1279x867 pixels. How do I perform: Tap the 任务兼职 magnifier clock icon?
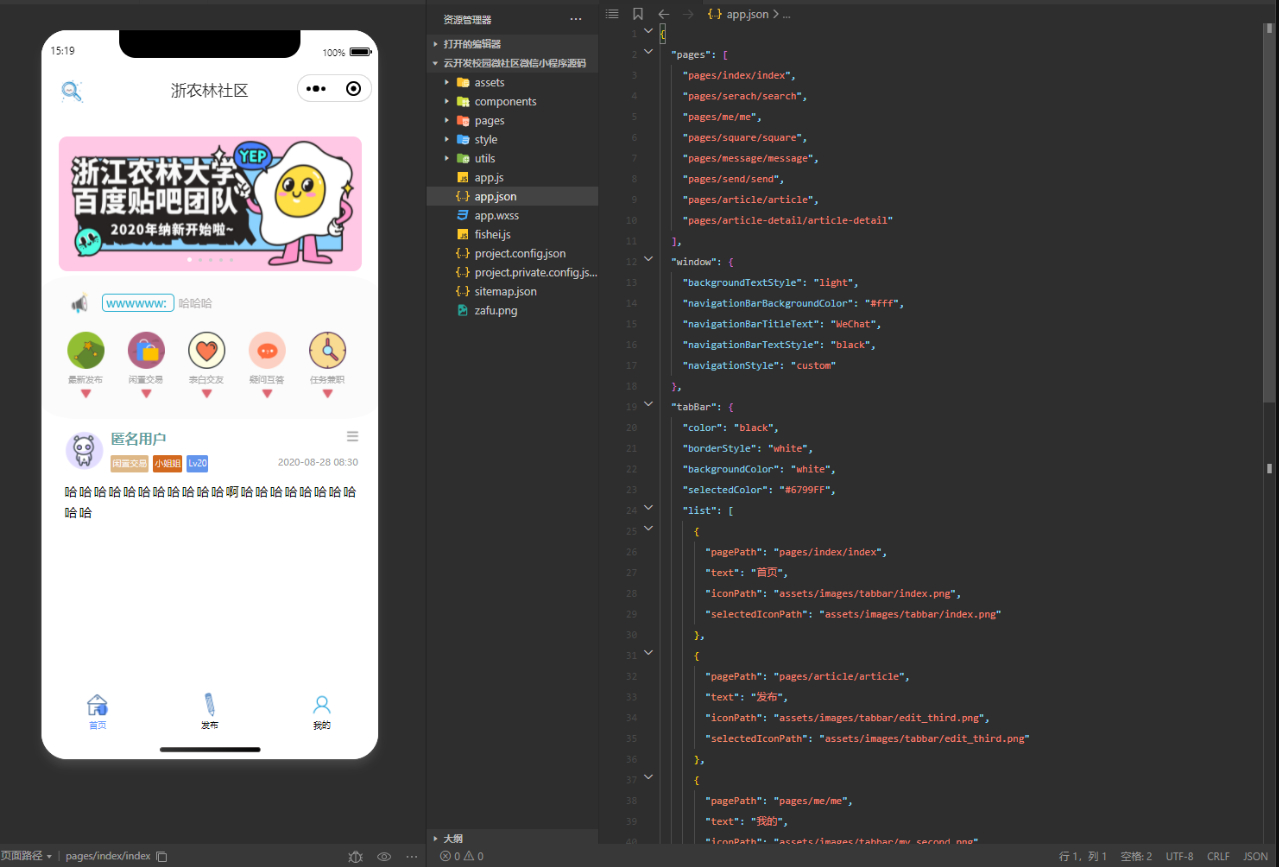(328, 350)
